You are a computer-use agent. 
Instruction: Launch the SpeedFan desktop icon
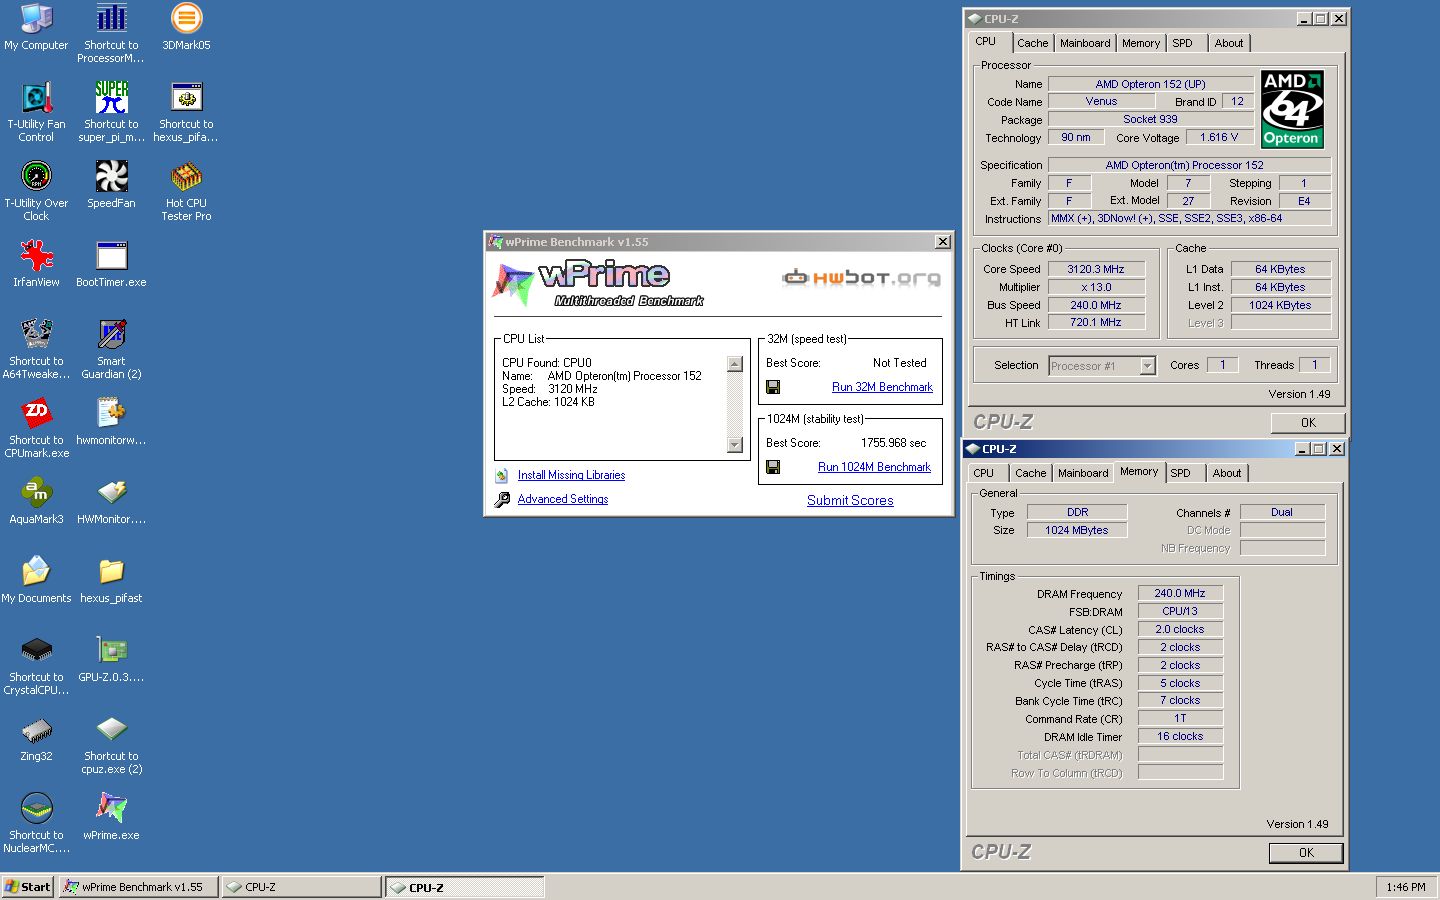tap(111, 176)
